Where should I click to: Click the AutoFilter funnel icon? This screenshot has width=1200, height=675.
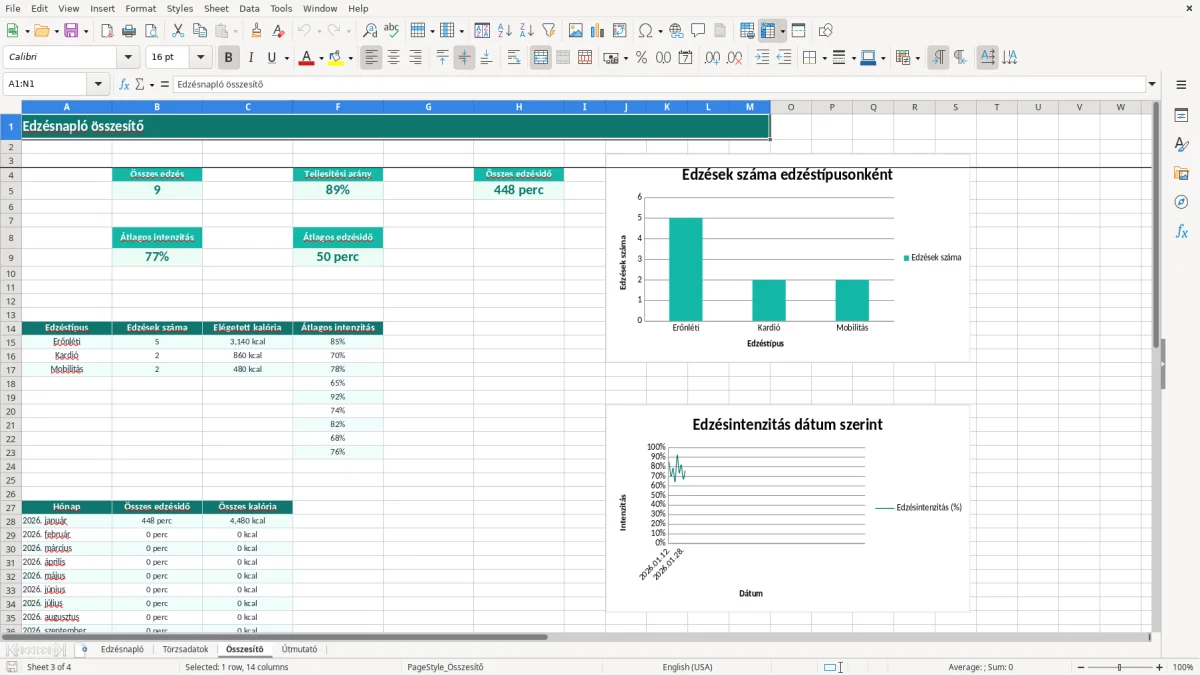pos(549,31)
